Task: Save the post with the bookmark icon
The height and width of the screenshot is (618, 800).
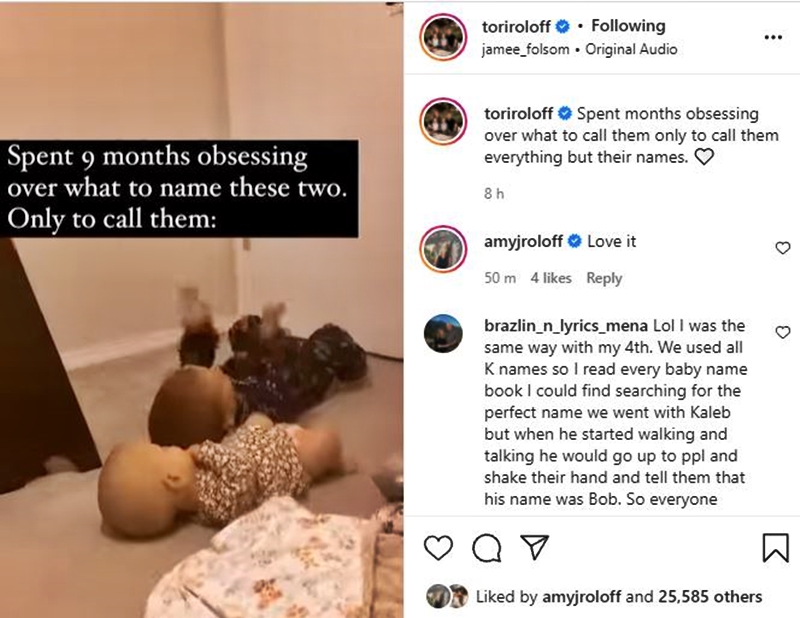Action: pyautogui.click(x=776, y=548)
